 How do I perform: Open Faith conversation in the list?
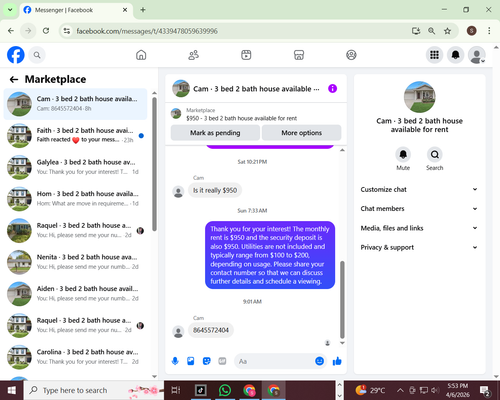coord(75,135)
